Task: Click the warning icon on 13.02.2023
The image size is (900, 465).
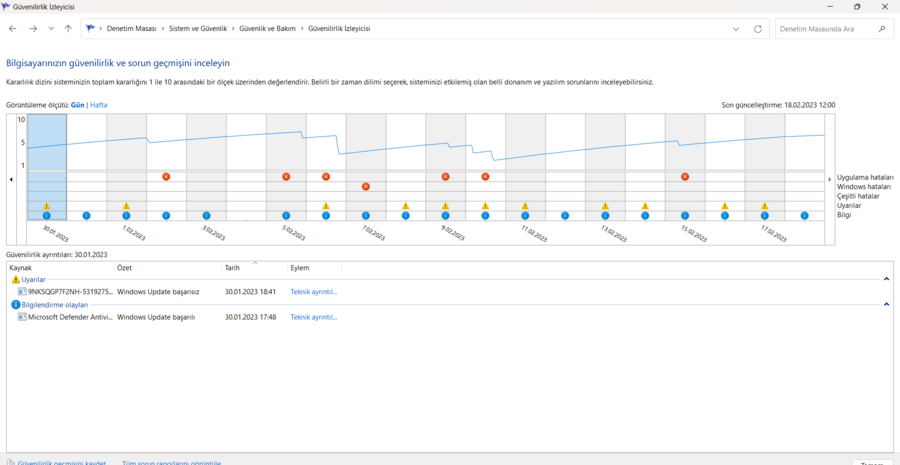Action: click(x=605, y=206)
